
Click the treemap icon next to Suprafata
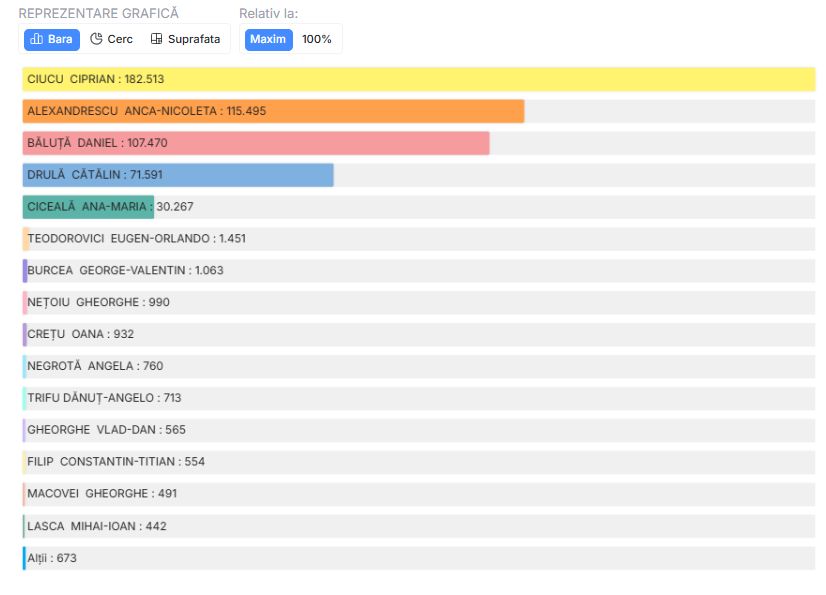[x=156, y=39]
